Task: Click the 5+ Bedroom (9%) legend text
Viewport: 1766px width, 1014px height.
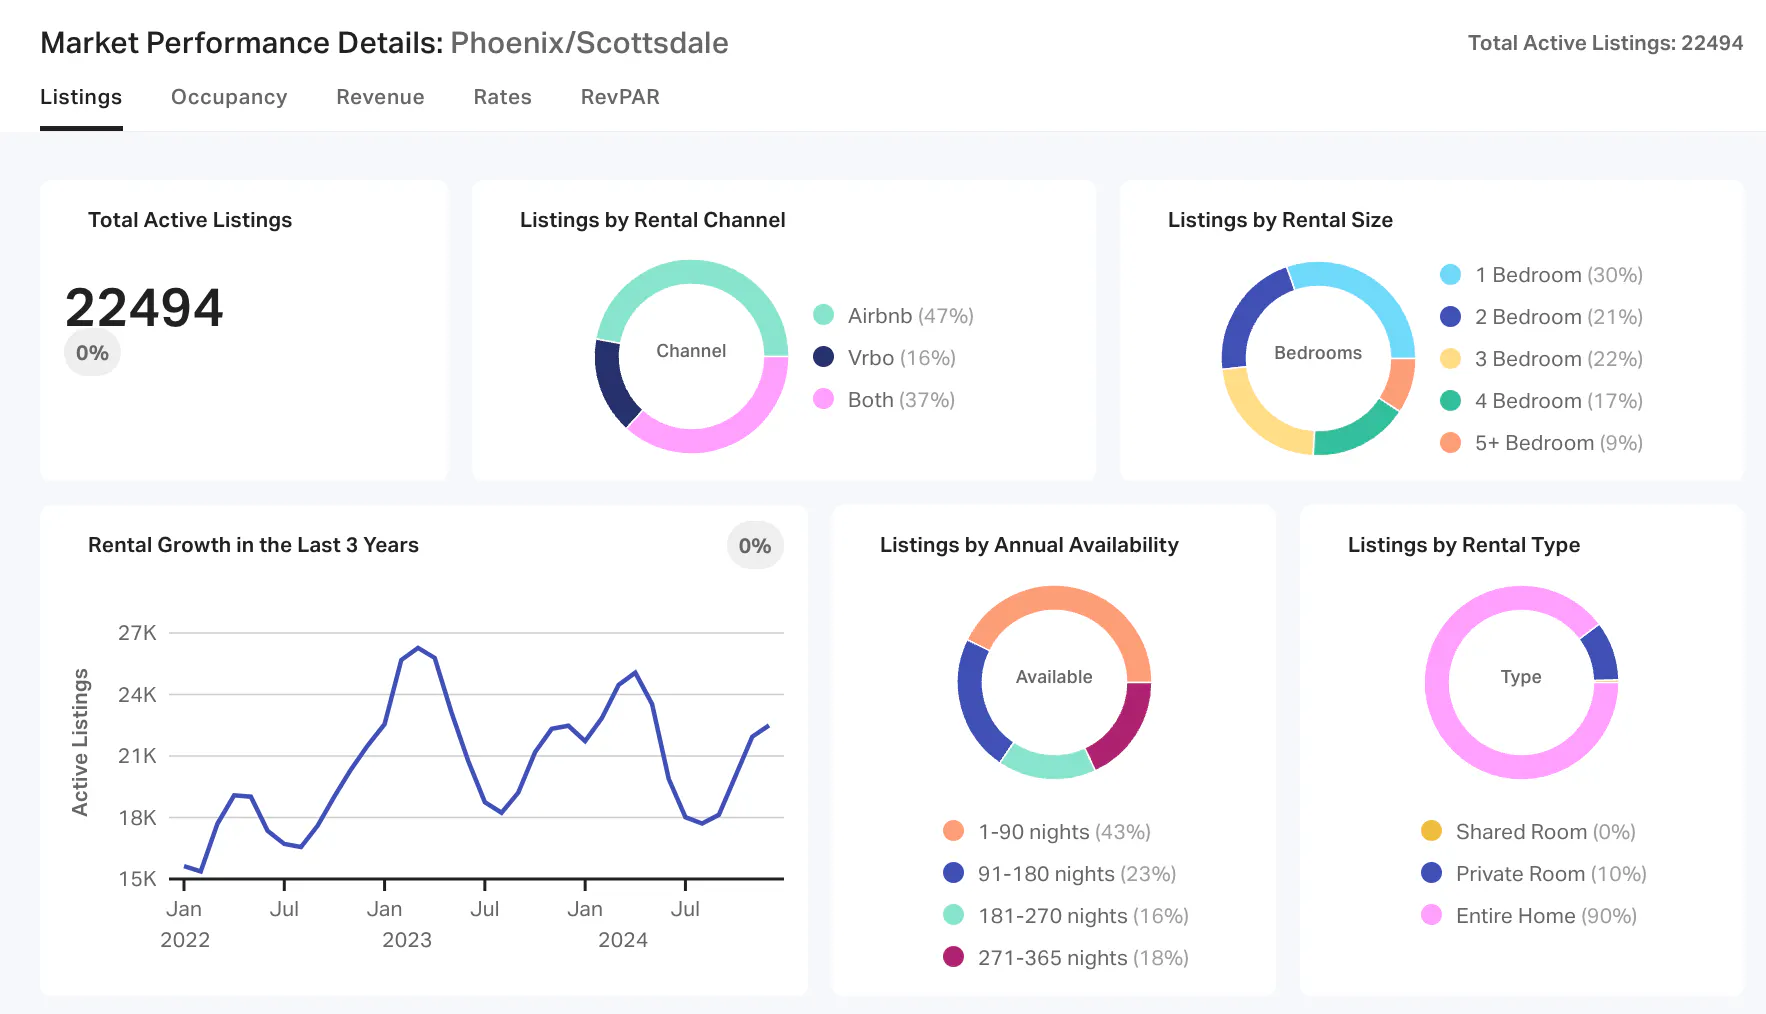Action: [1559, 443]
